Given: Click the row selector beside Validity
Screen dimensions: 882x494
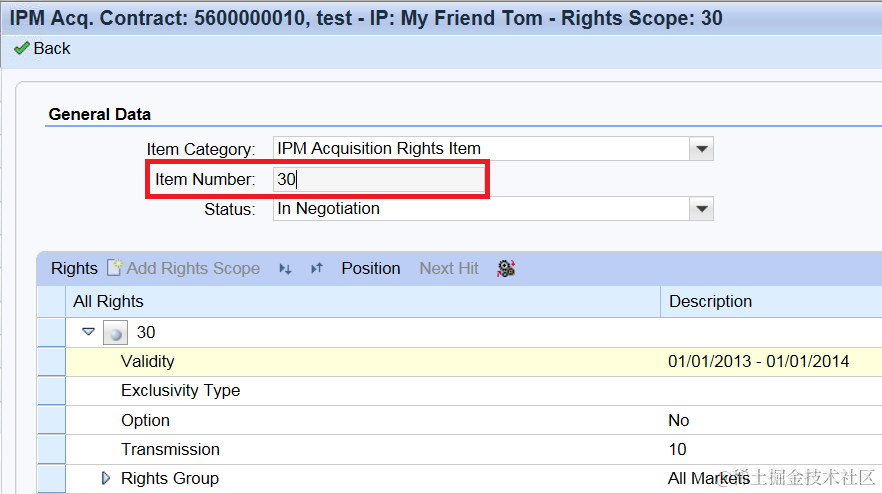Looking at the screenshot, I should [52, 362].
